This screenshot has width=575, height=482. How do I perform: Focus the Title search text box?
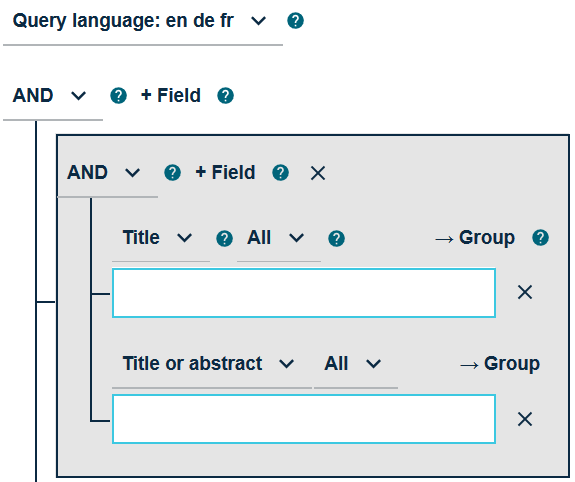point(304,293)
